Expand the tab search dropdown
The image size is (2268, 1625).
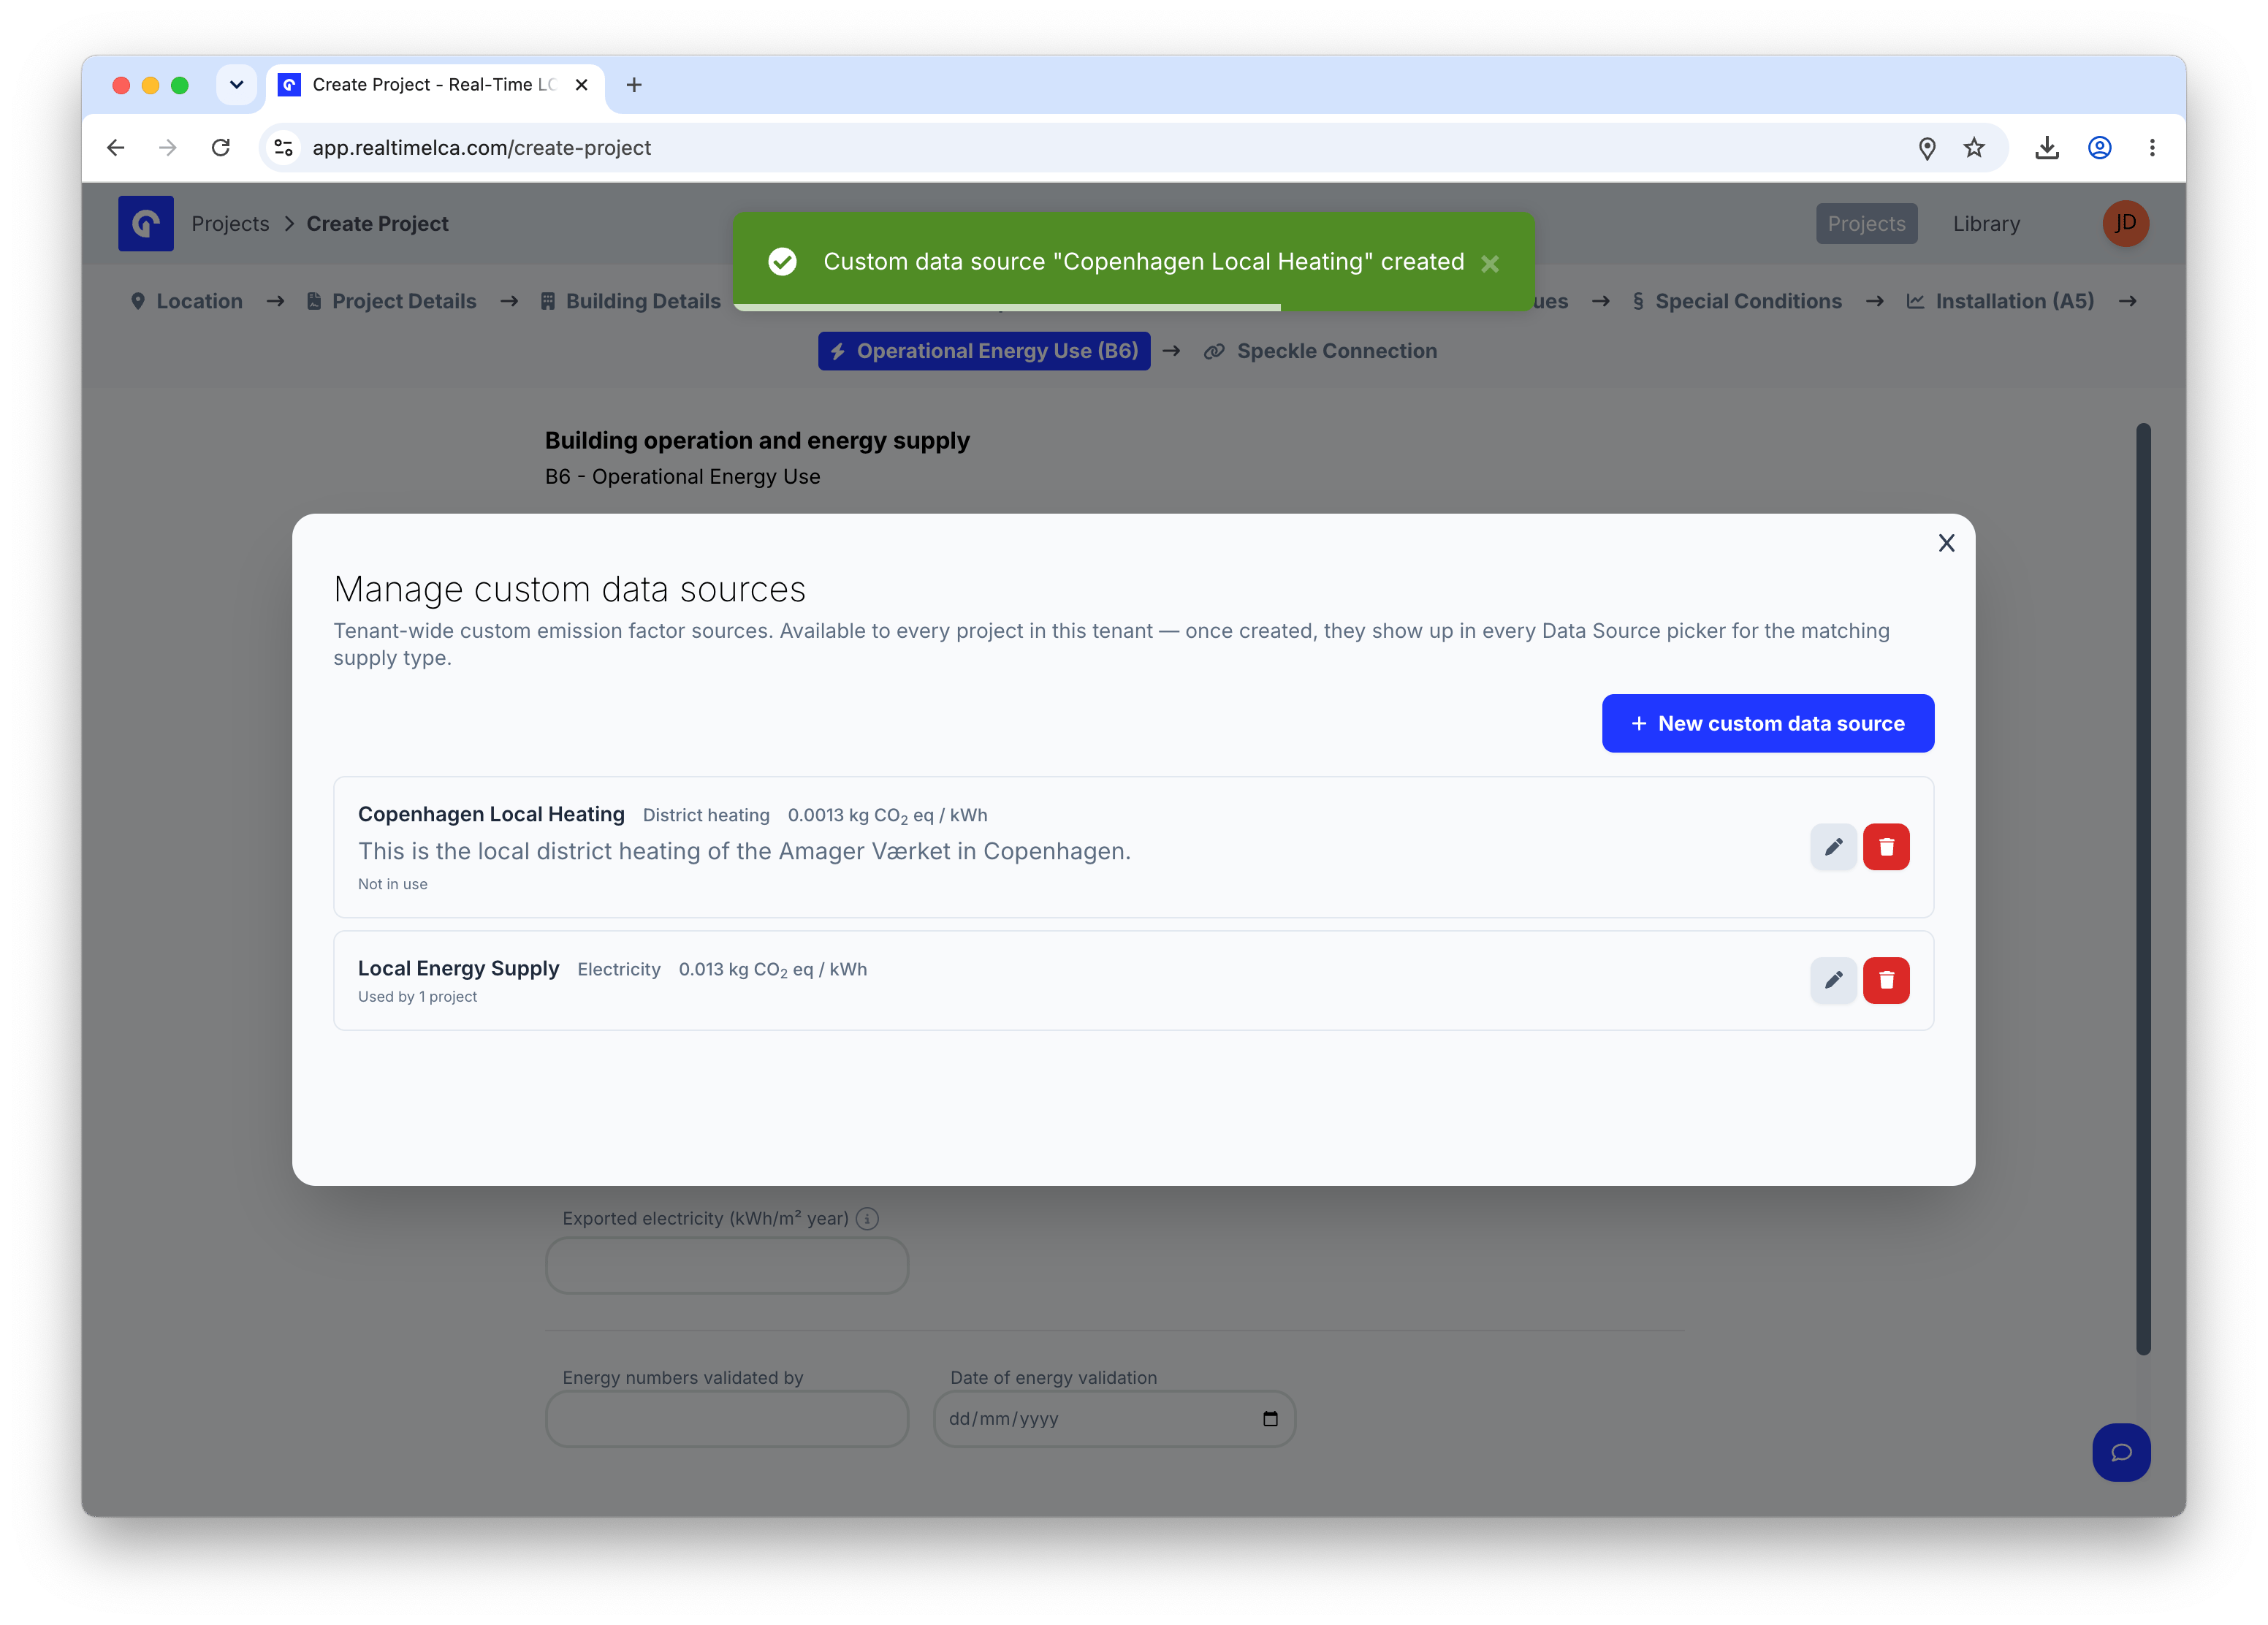tap(236, 85)
